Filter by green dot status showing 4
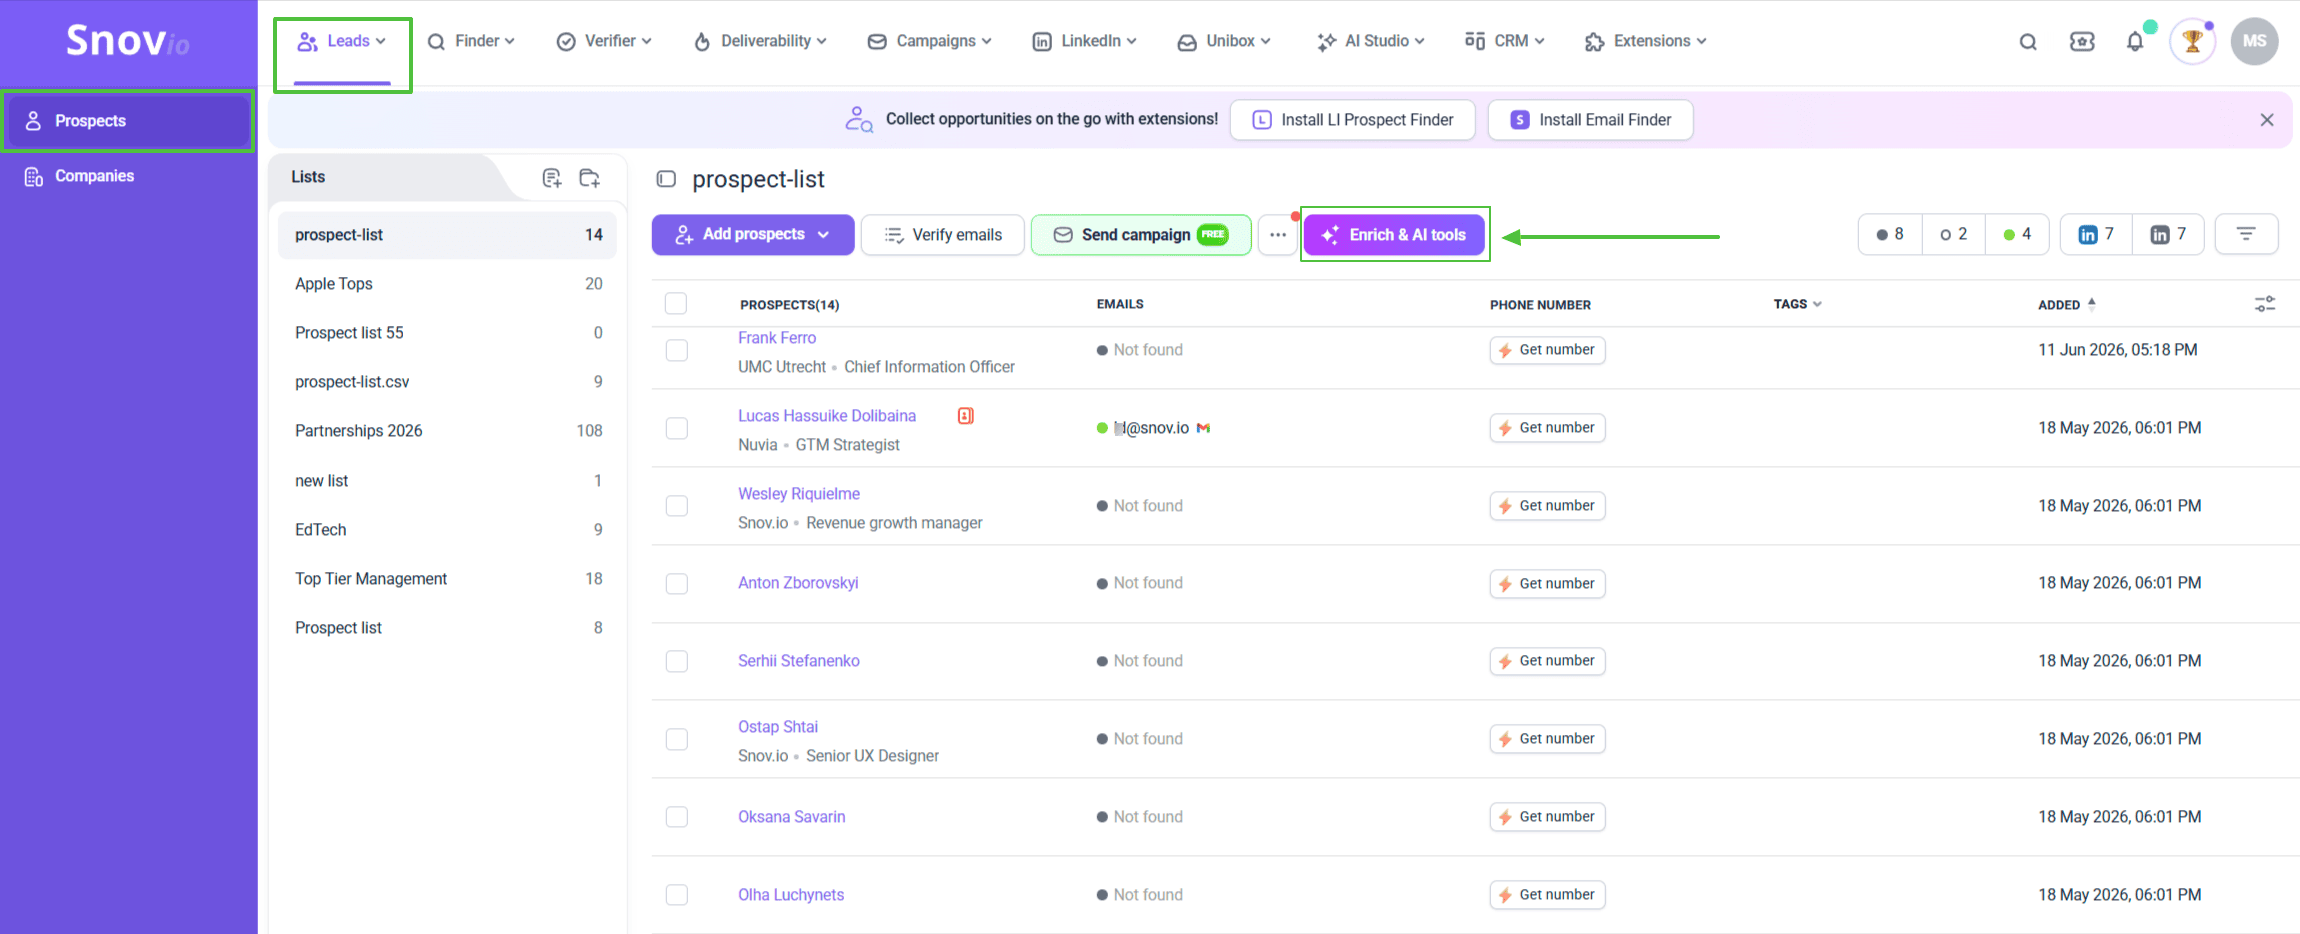2300x934 pixels. [2017, 234]
